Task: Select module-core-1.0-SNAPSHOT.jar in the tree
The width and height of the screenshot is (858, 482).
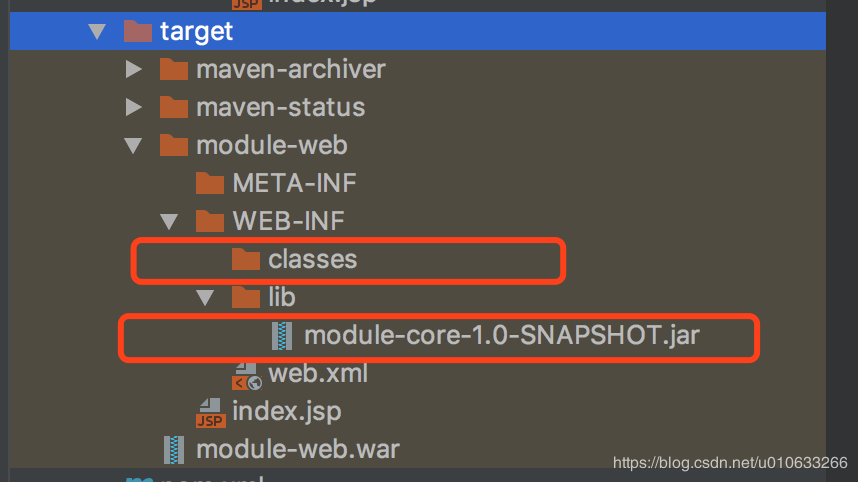Action: pos(501,335)
